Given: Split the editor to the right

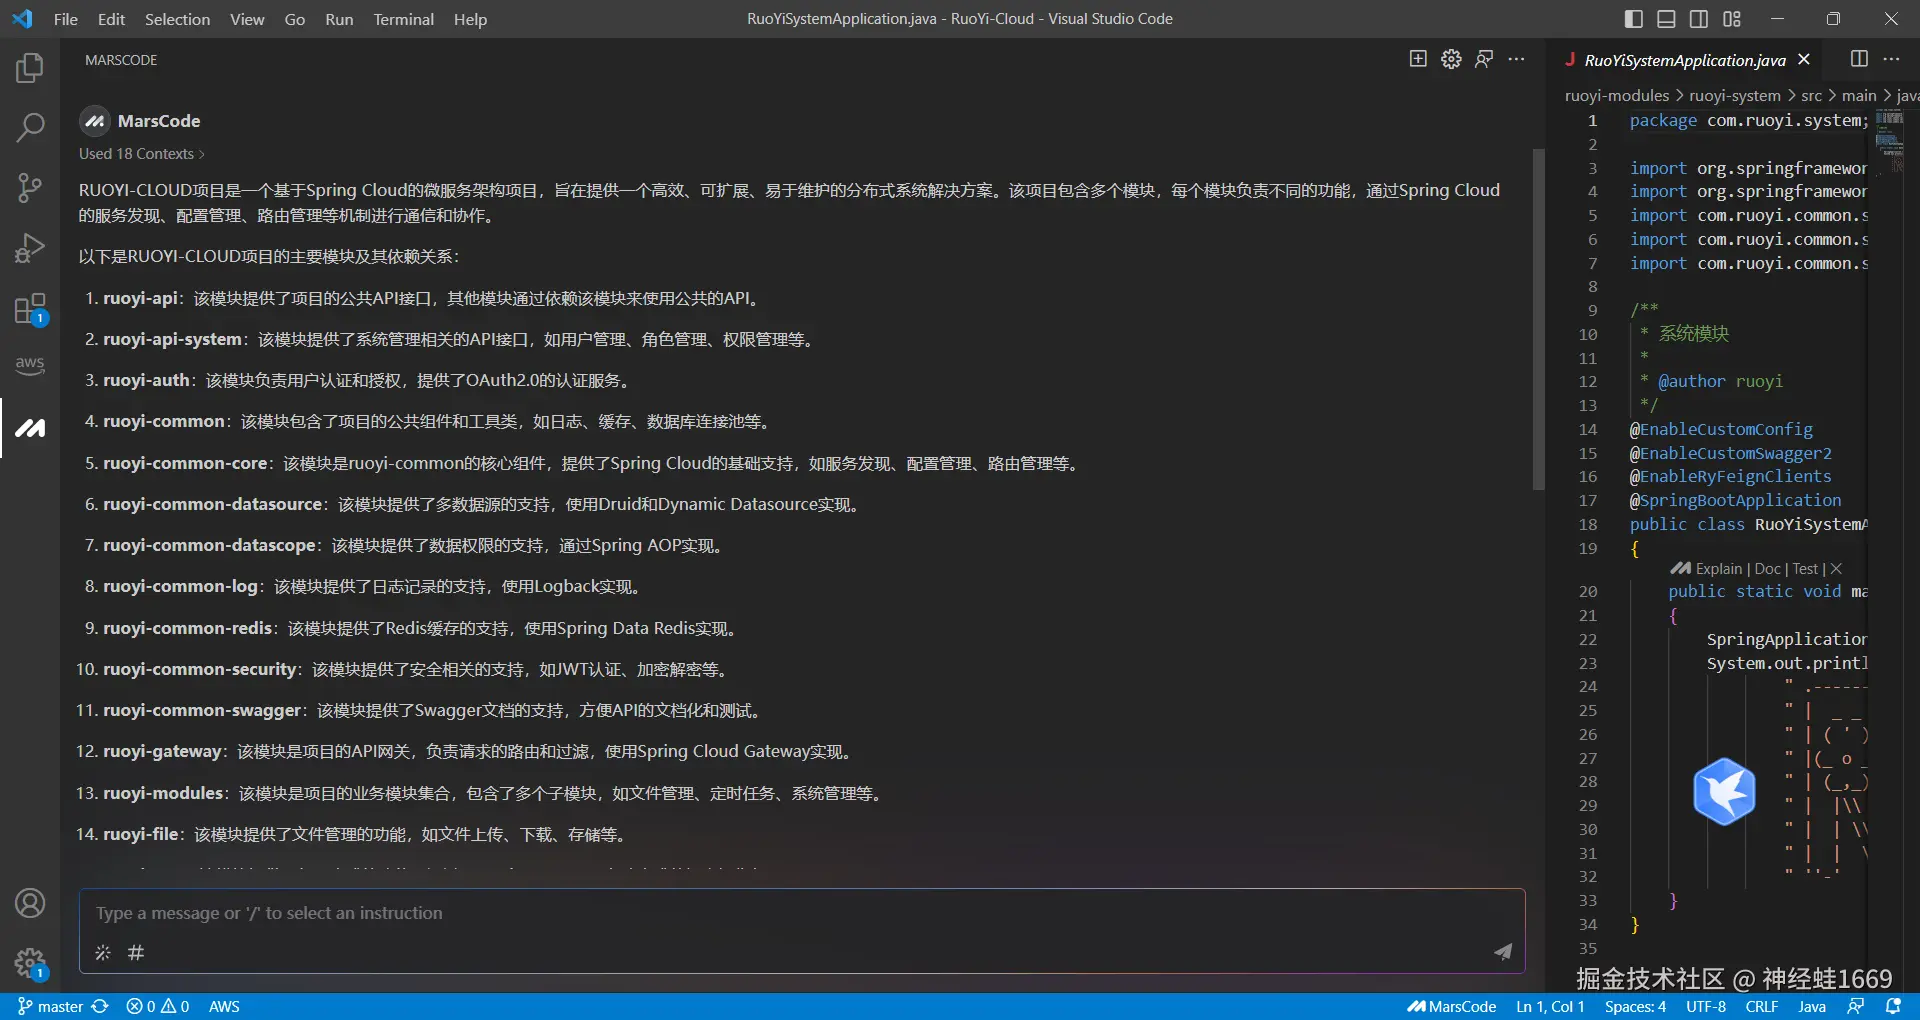Looking at the screenshot, I should (1859, 59).
